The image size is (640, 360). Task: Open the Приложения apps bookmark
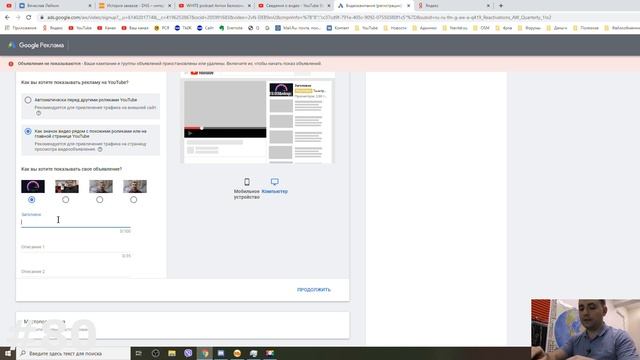(x=20, y=28)
